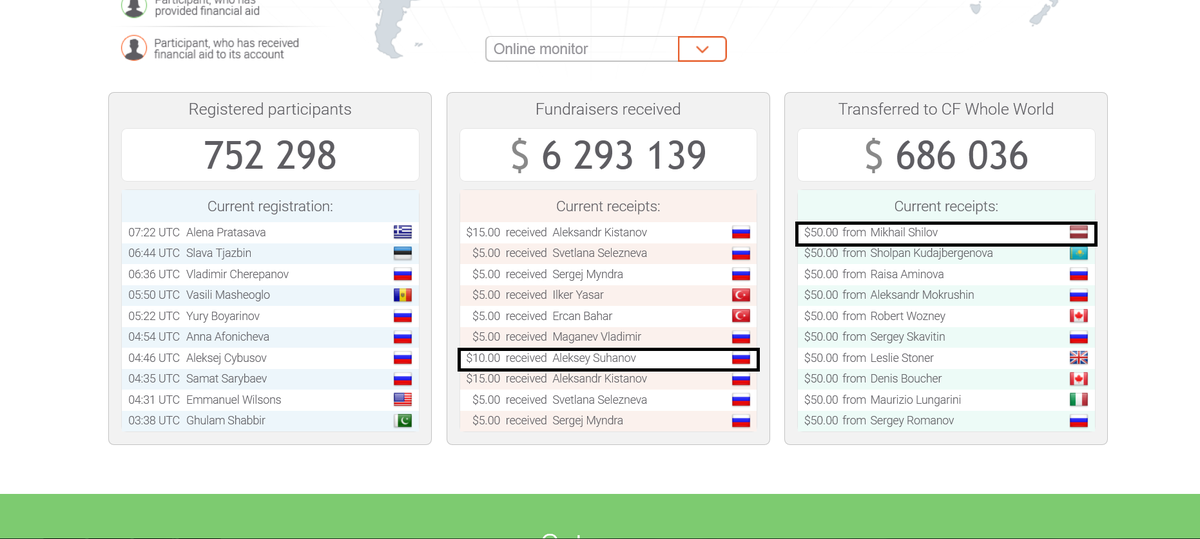Click the Pakistani flag beside Ghulam Shabbir

[x=403, y=421]
